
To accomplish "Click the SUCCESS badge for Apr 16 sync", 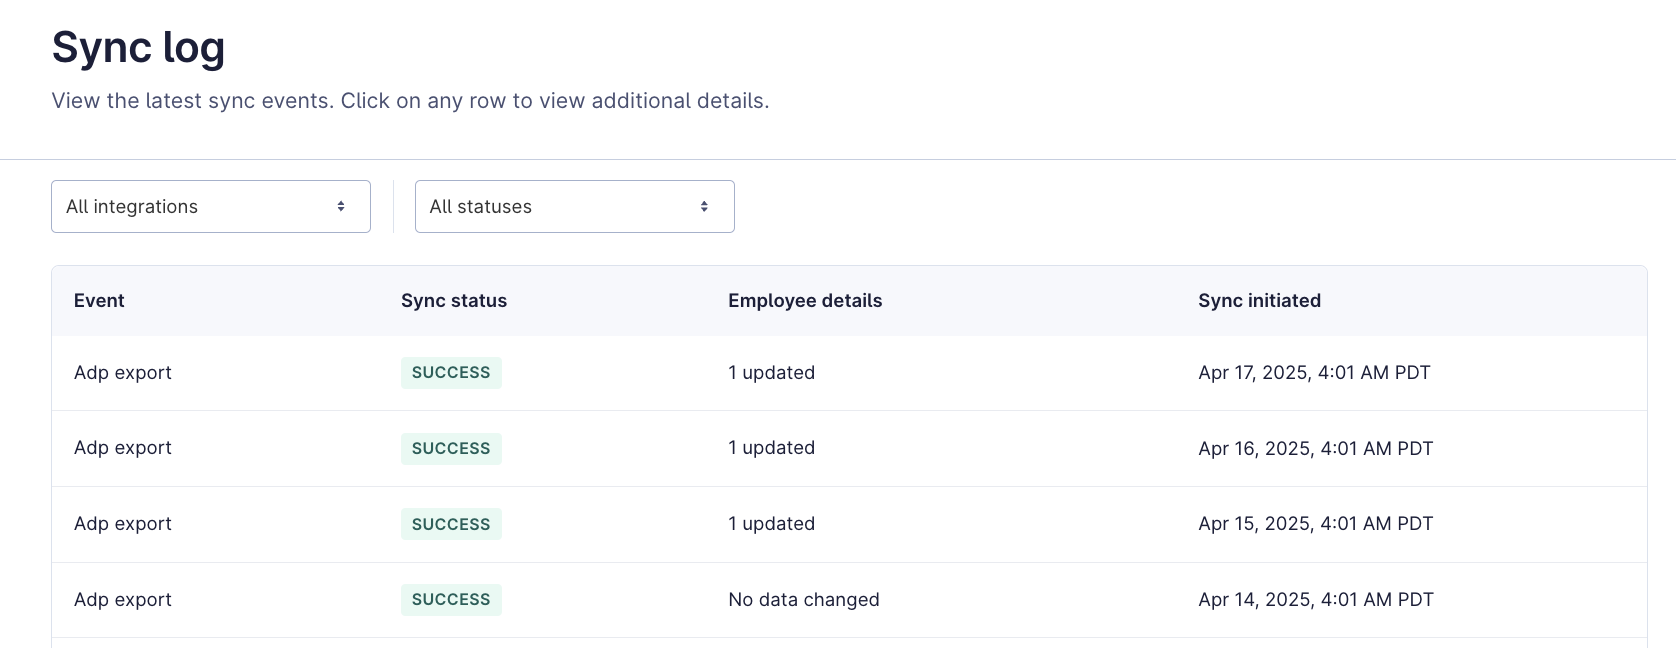I will coord(451,449).
